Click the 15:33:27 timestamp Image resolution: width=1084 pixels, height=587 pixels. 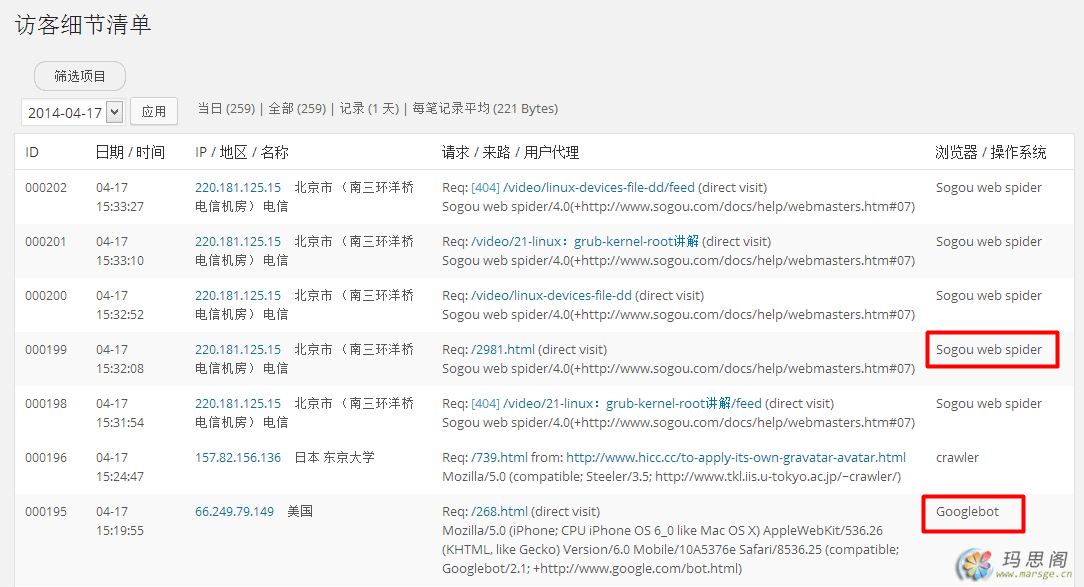[x=120, y=206]
